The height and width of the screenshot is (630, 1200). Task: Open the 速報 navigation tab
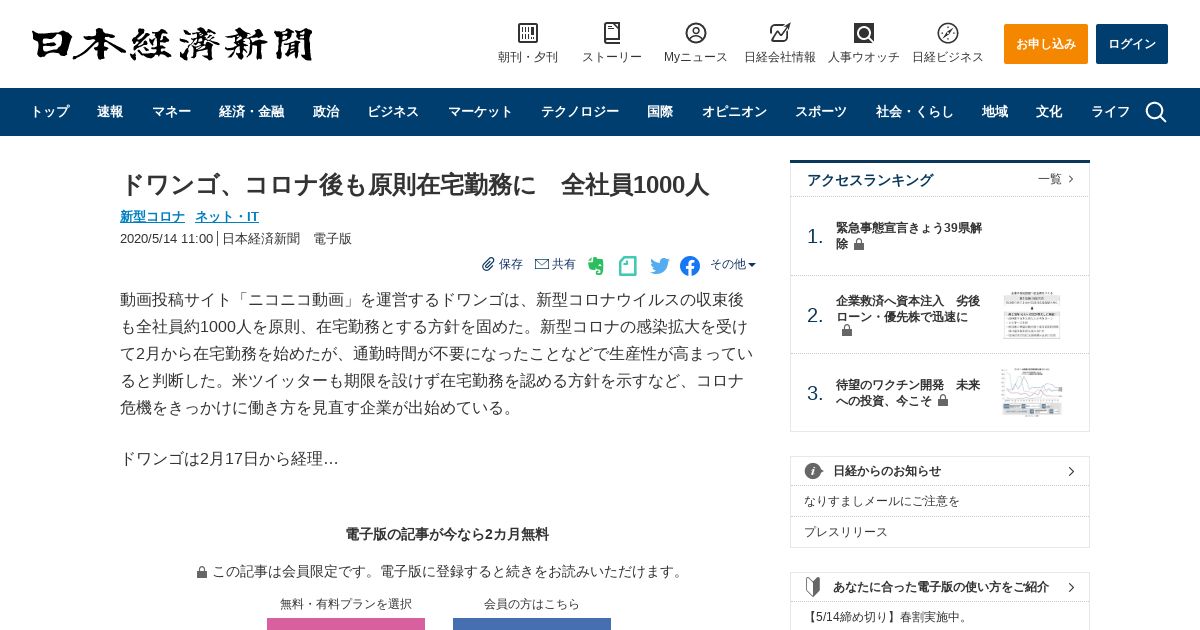coord(110,112)
